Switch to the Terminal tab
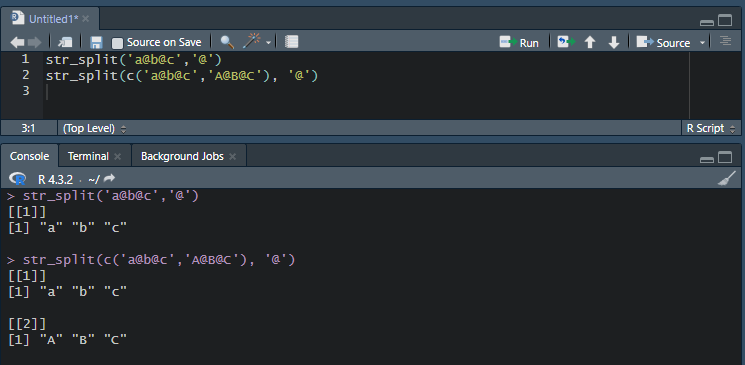745x365 pixels. click(x=88, y=156)
